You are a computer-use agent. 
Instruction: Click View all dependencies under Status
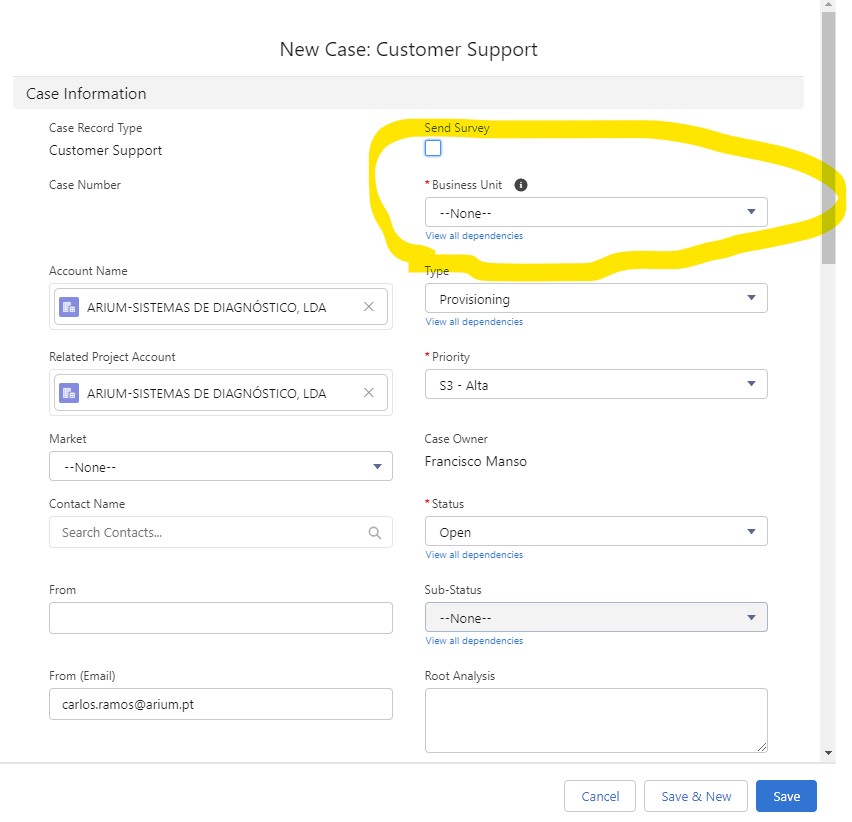[x=474, y=555]
